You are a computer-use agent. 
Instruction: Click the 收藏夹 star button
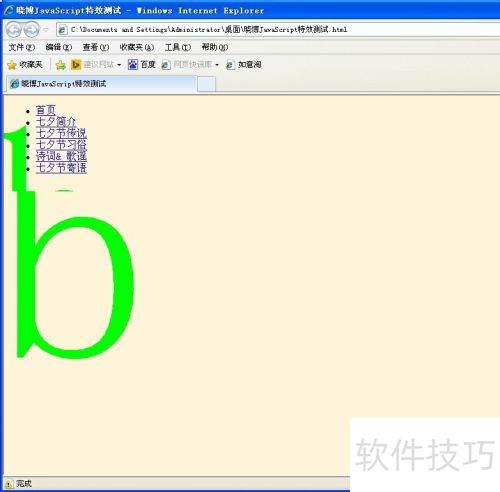pos(25,64)
